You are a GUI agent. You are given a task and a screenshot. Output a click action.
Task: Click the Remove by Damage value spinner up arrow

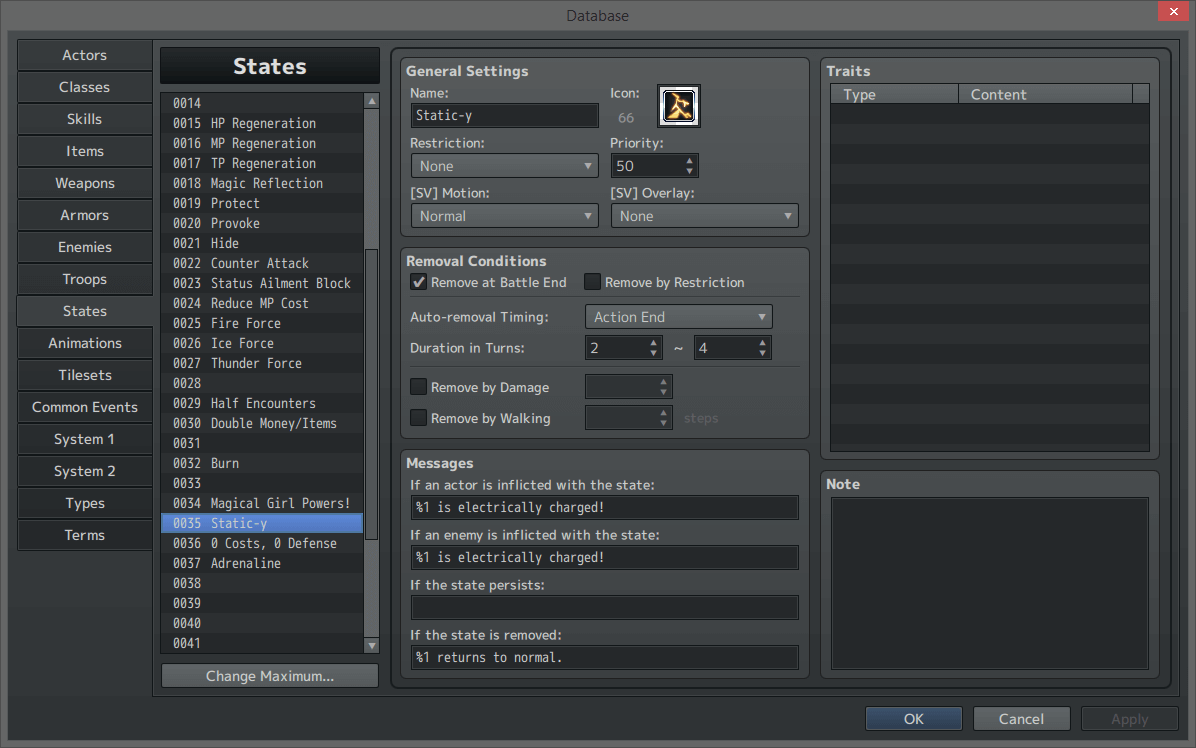coord(665,381)
